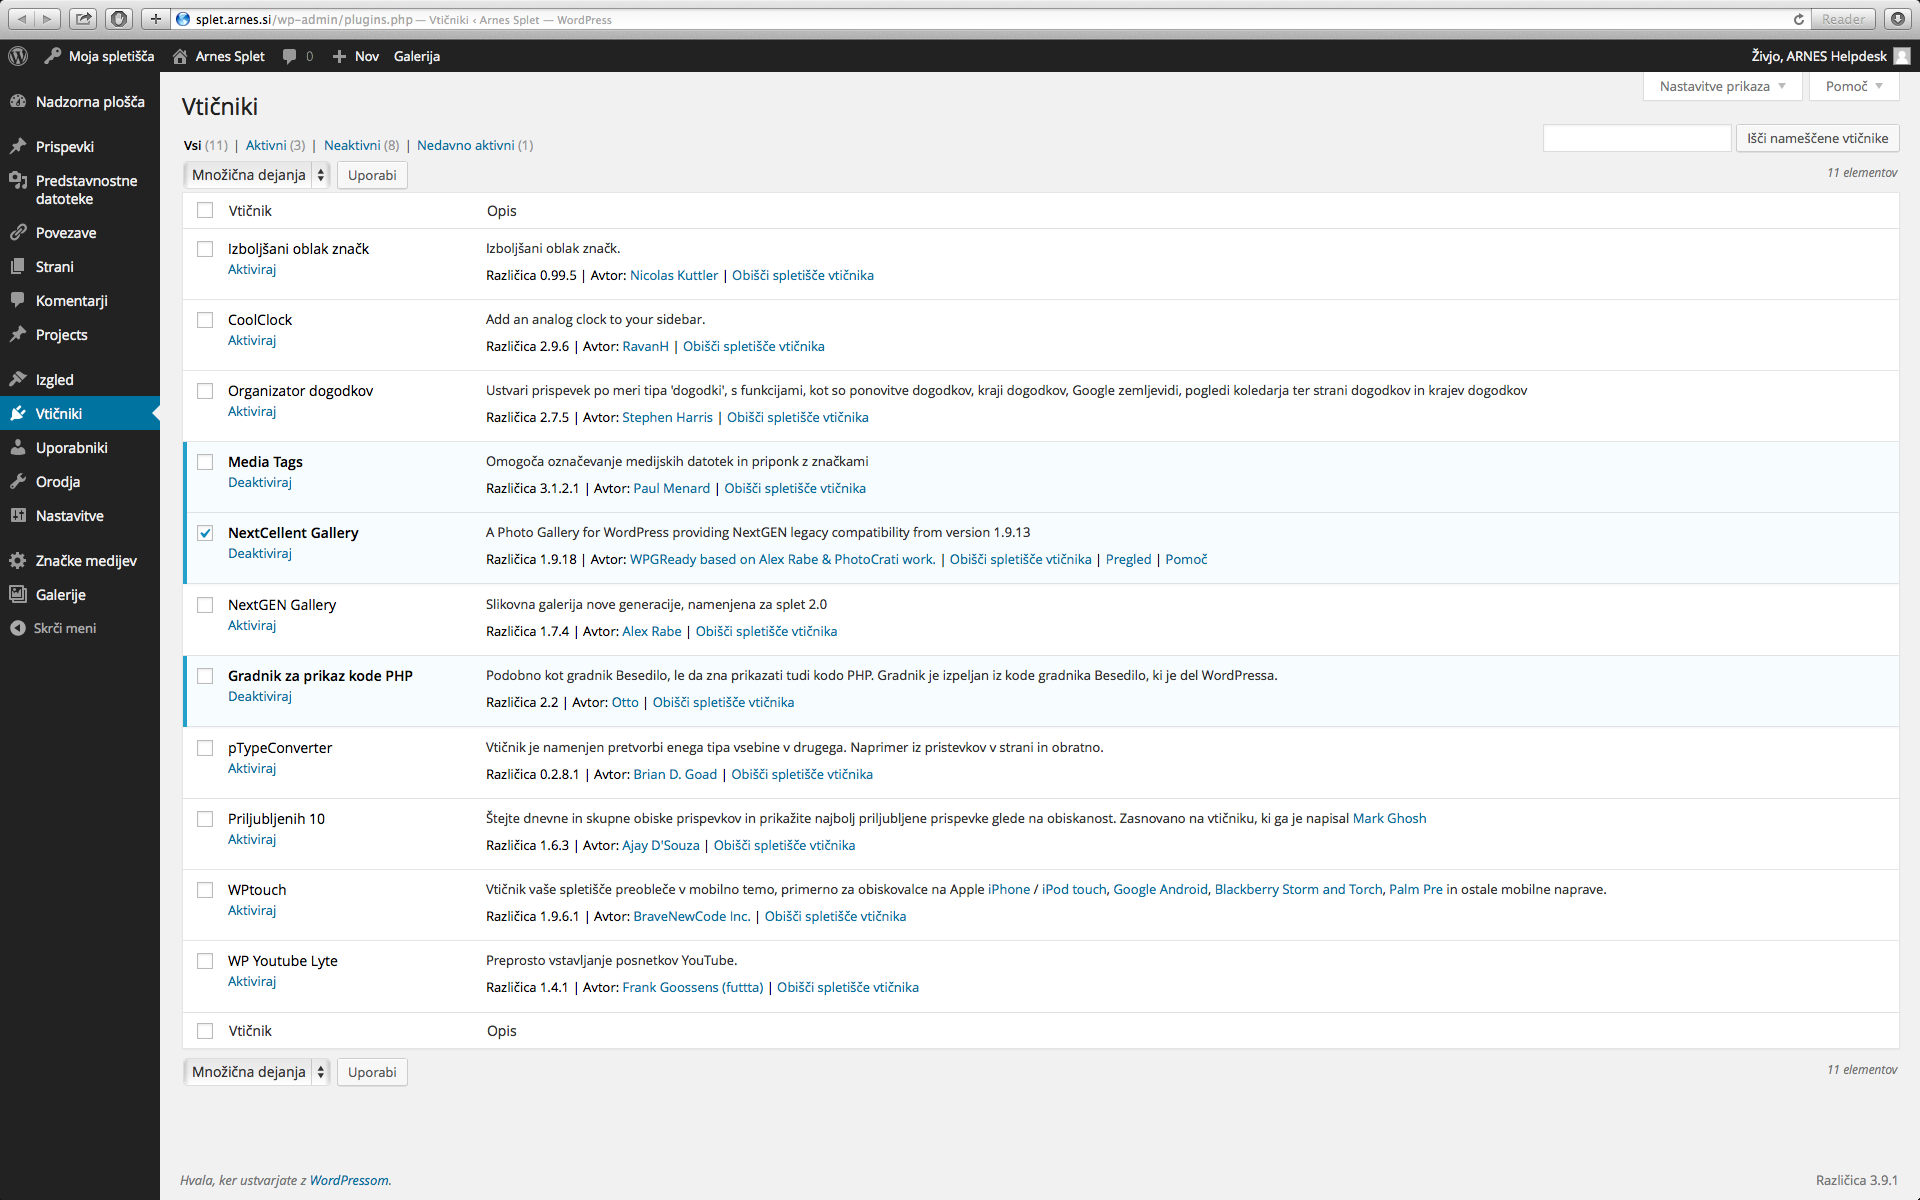Screen dimensions: 1920x1200
Task: Check the Media Tags plugin checkbox
Action: pos(205,462)
